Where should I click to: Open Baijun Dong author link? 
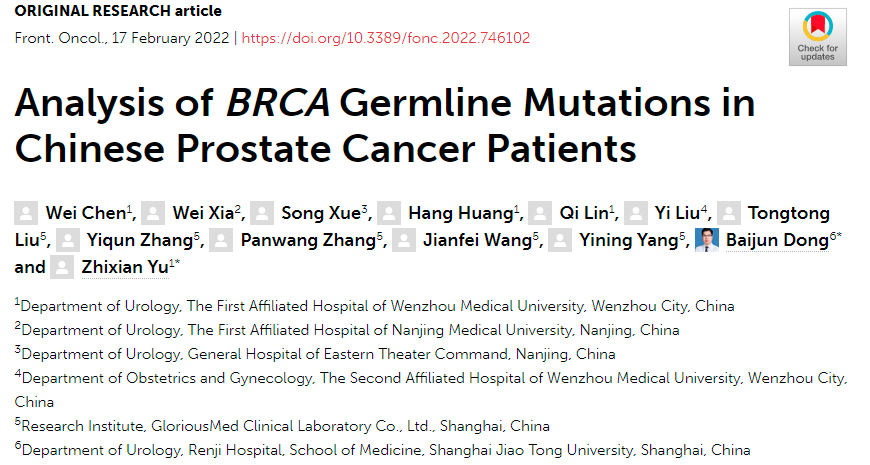[777, 240]
